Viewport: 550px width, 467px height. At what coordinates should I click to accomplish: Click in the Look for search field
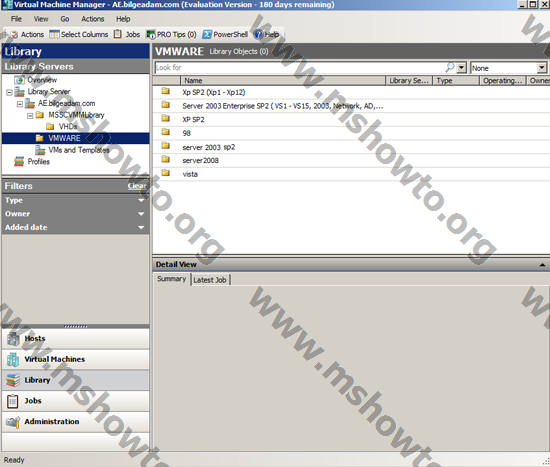299,68
